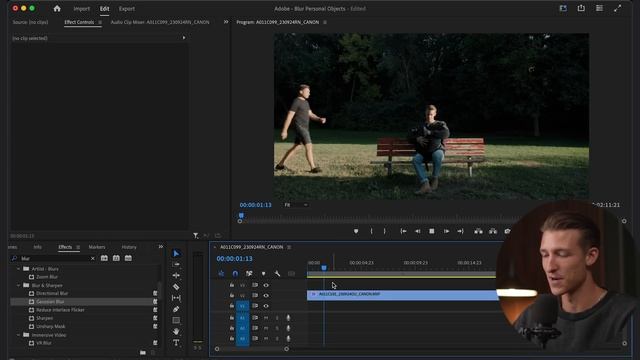Viewport: 640px width, 360px height.
Task: Open the Audio Clip Mixer tab
Action: [160, 22]
